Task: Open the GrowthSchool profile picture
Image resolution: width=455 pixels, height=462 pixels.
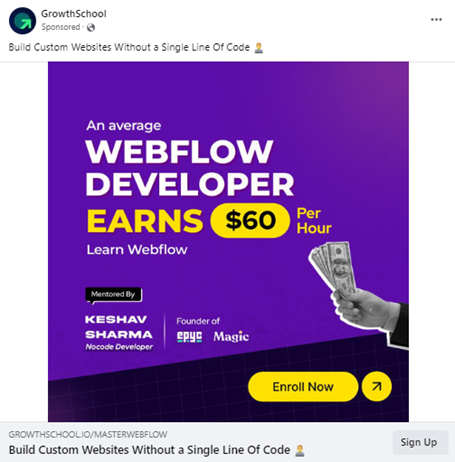Action: click(22, 21)
